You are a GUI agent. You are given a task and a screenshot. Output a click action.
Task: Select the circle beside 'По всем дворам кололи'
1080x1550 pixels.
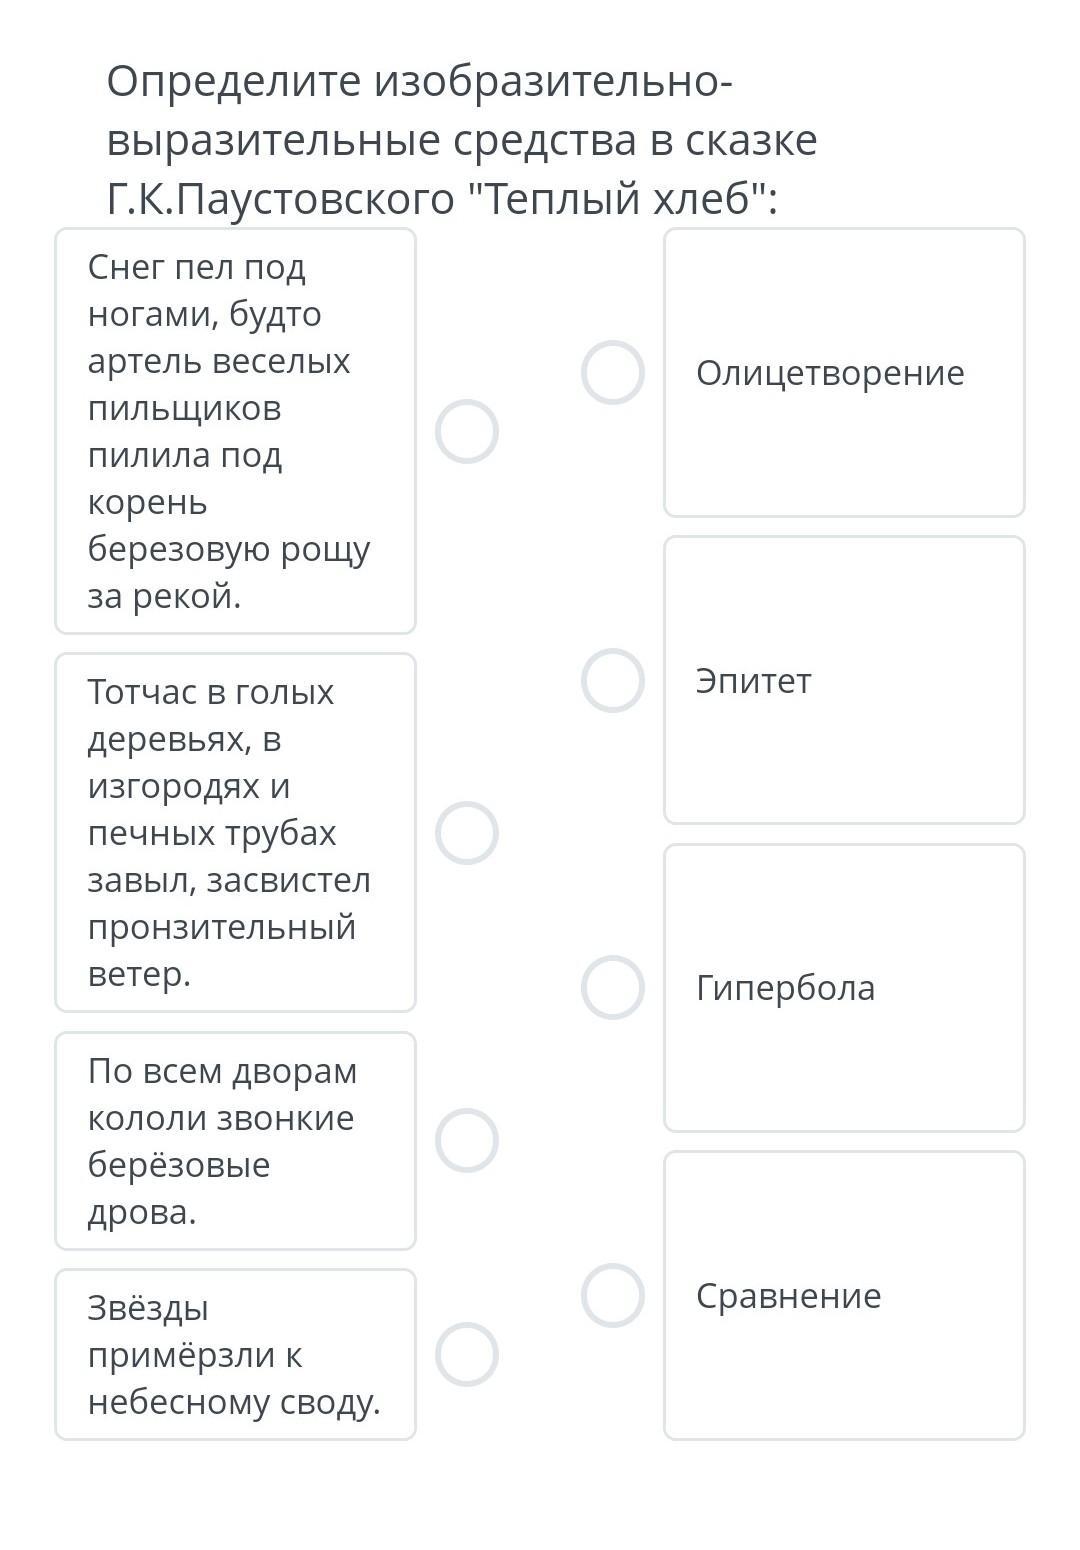[467, 1141]
